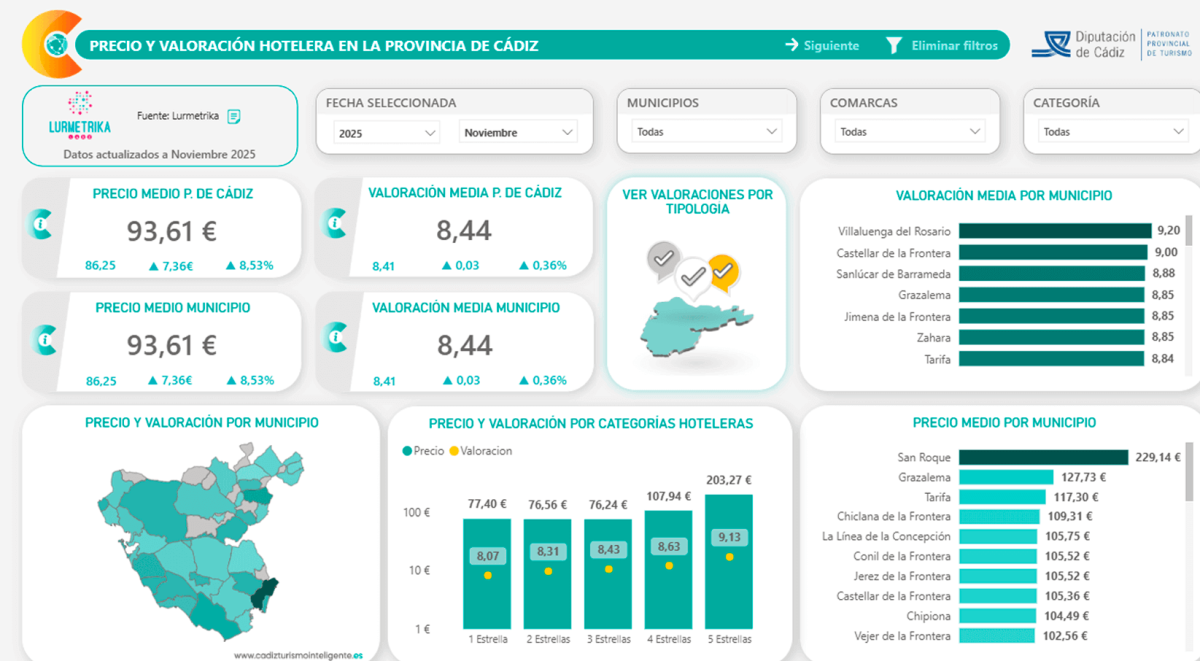
Task: Expand the Comarcas filter dropdown
Action: coord(910,132)
